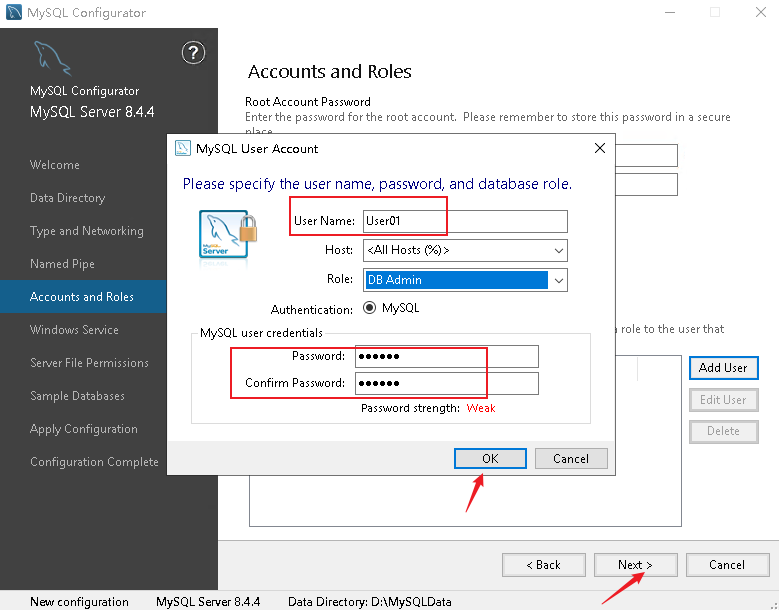Proceed with the Next > button
779x610 pixels.
click(x=635, y=565)
